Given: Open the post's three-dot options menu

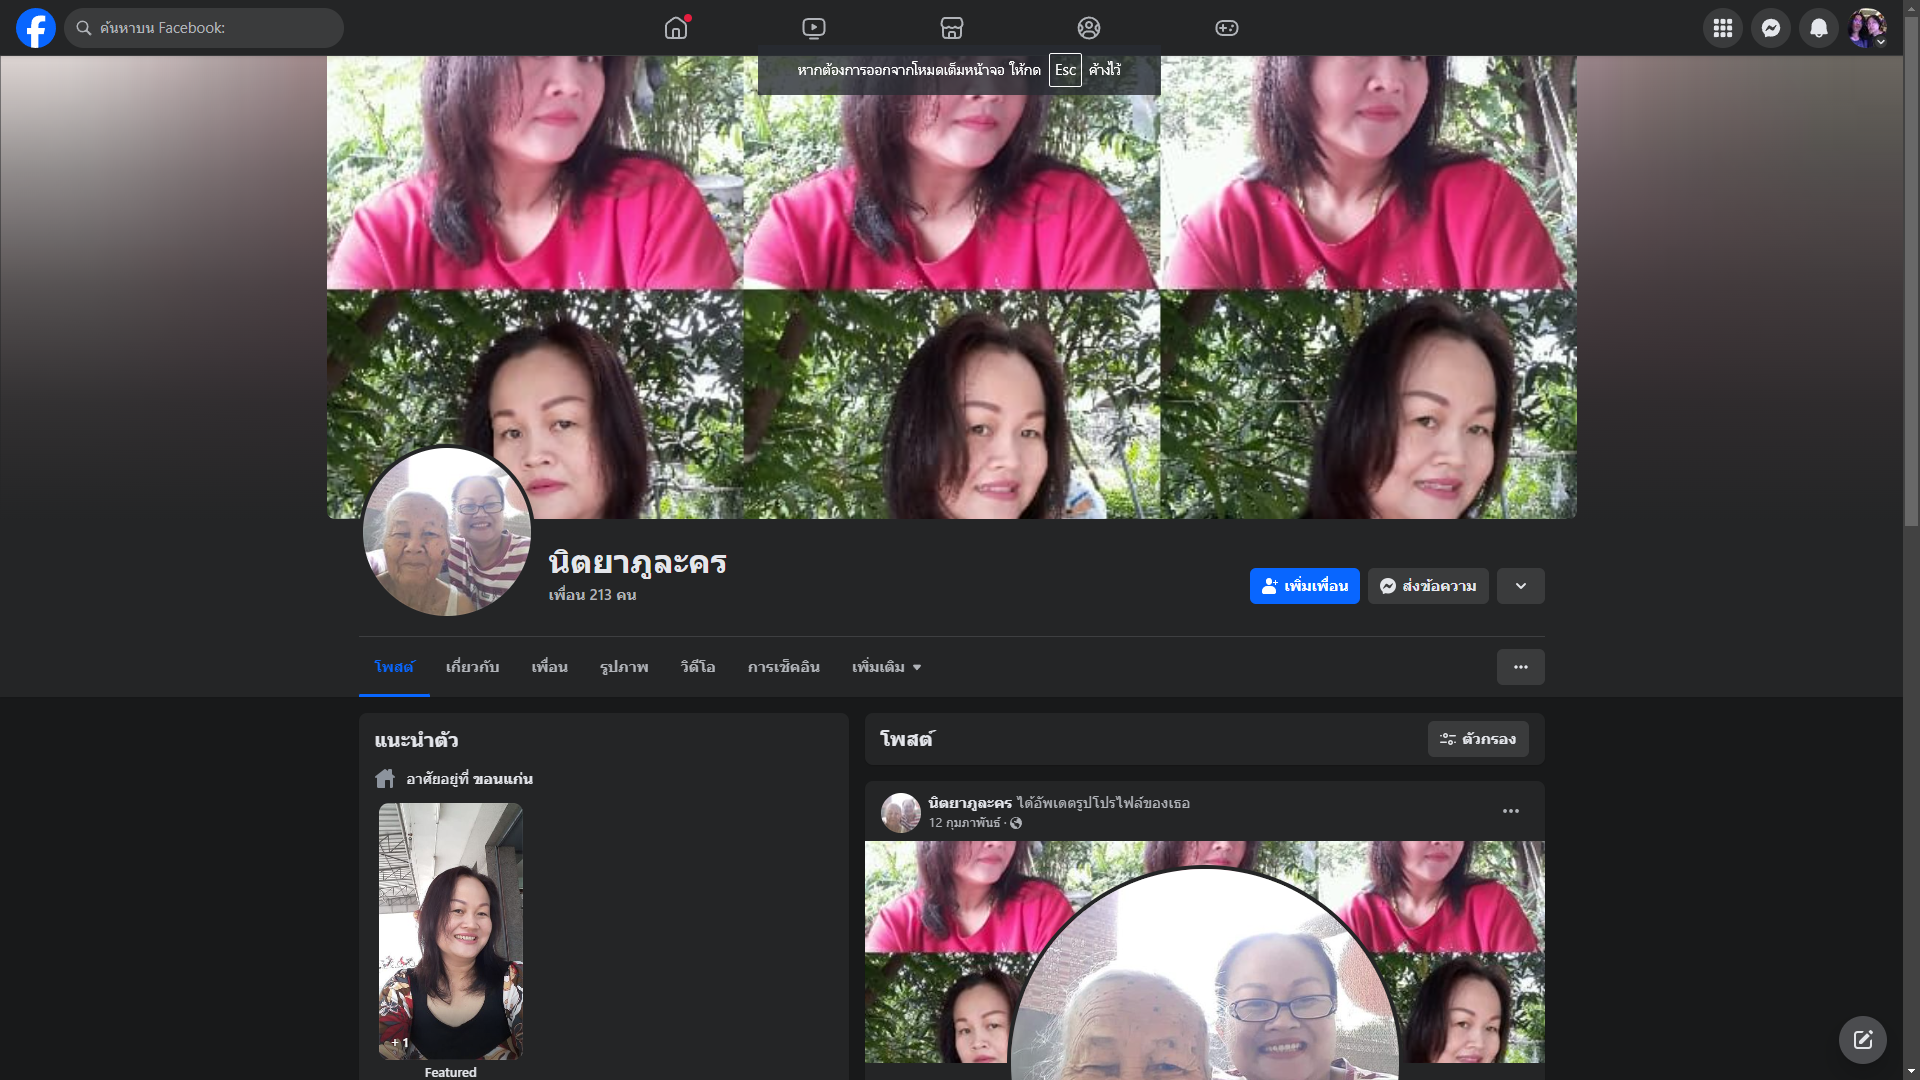Looking at the screenshot, I should coord(1511,811).
